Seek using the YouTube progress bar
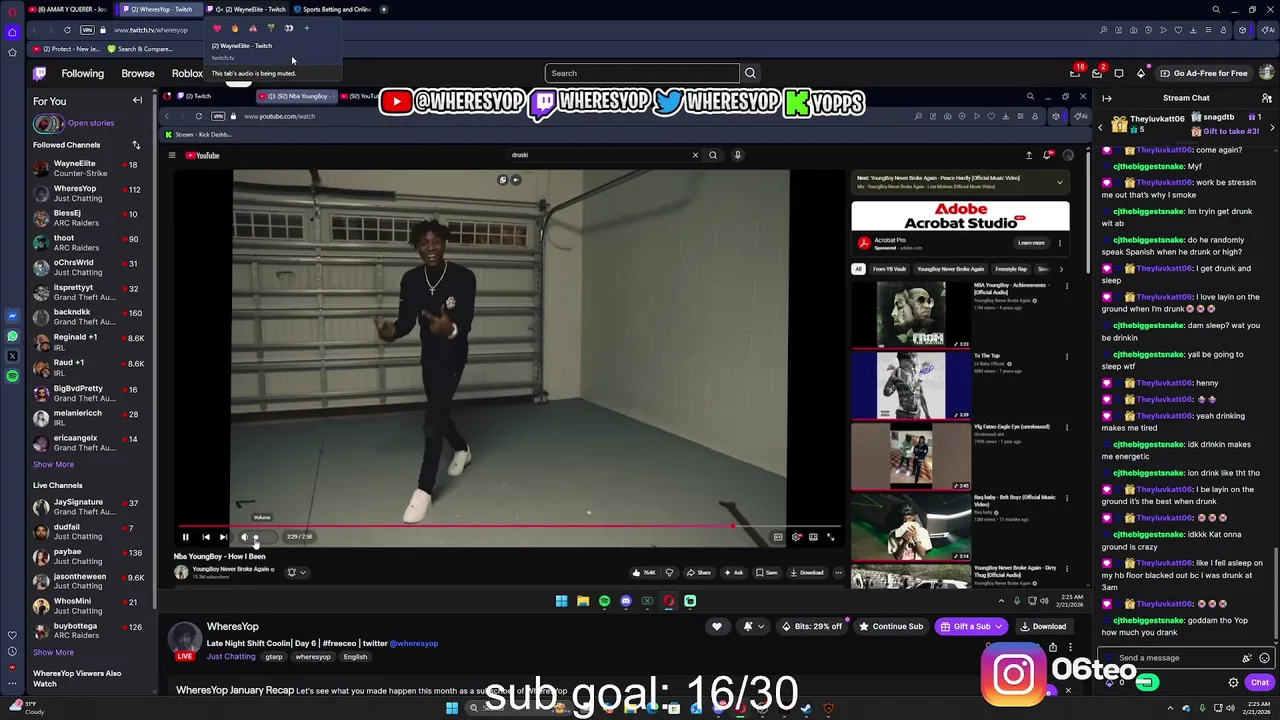Screen dimensions: 1280x720 click(x=510, y=525)
